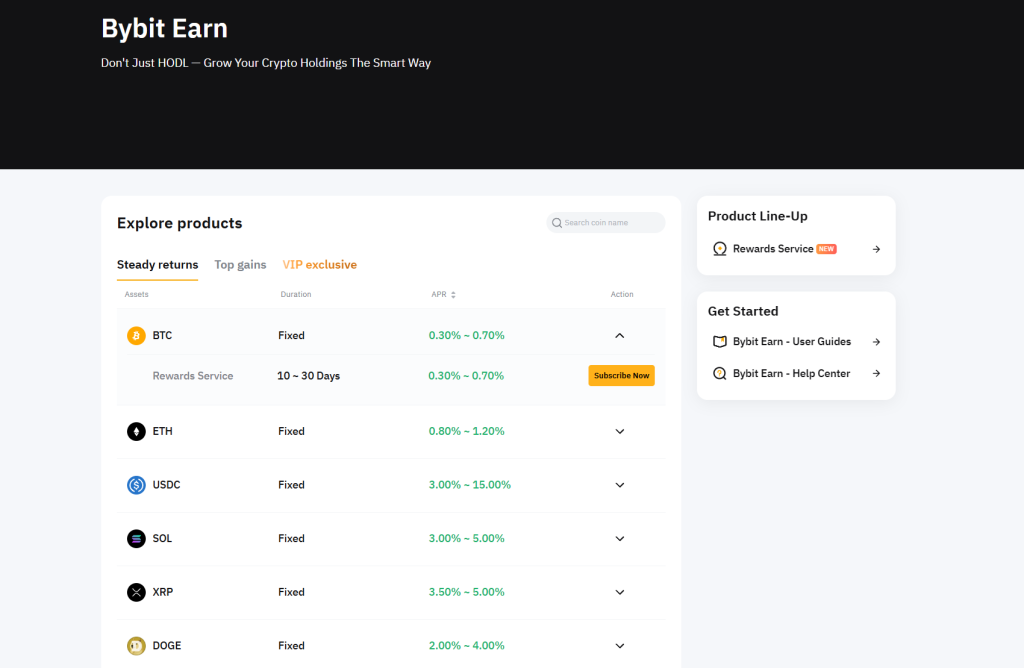Click the APR column header
Screen dimensions: 1024x668
439,294
